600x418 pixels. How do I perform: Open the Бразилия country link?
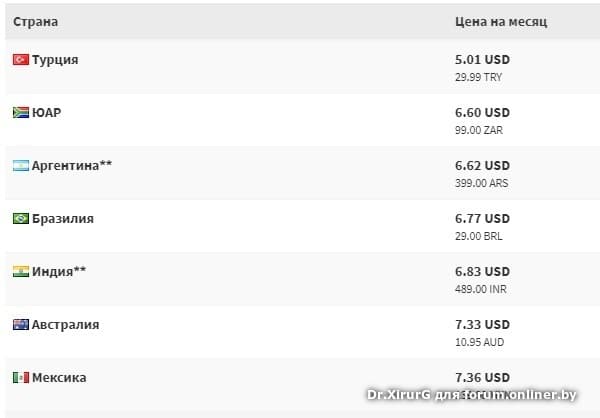pos(63,219)
